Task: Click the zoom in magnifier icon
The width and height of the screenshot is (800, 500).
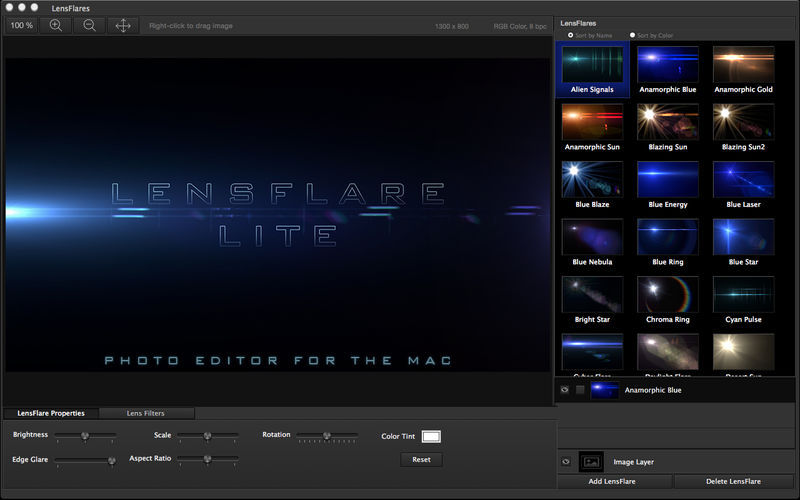Action: point(56,25)
